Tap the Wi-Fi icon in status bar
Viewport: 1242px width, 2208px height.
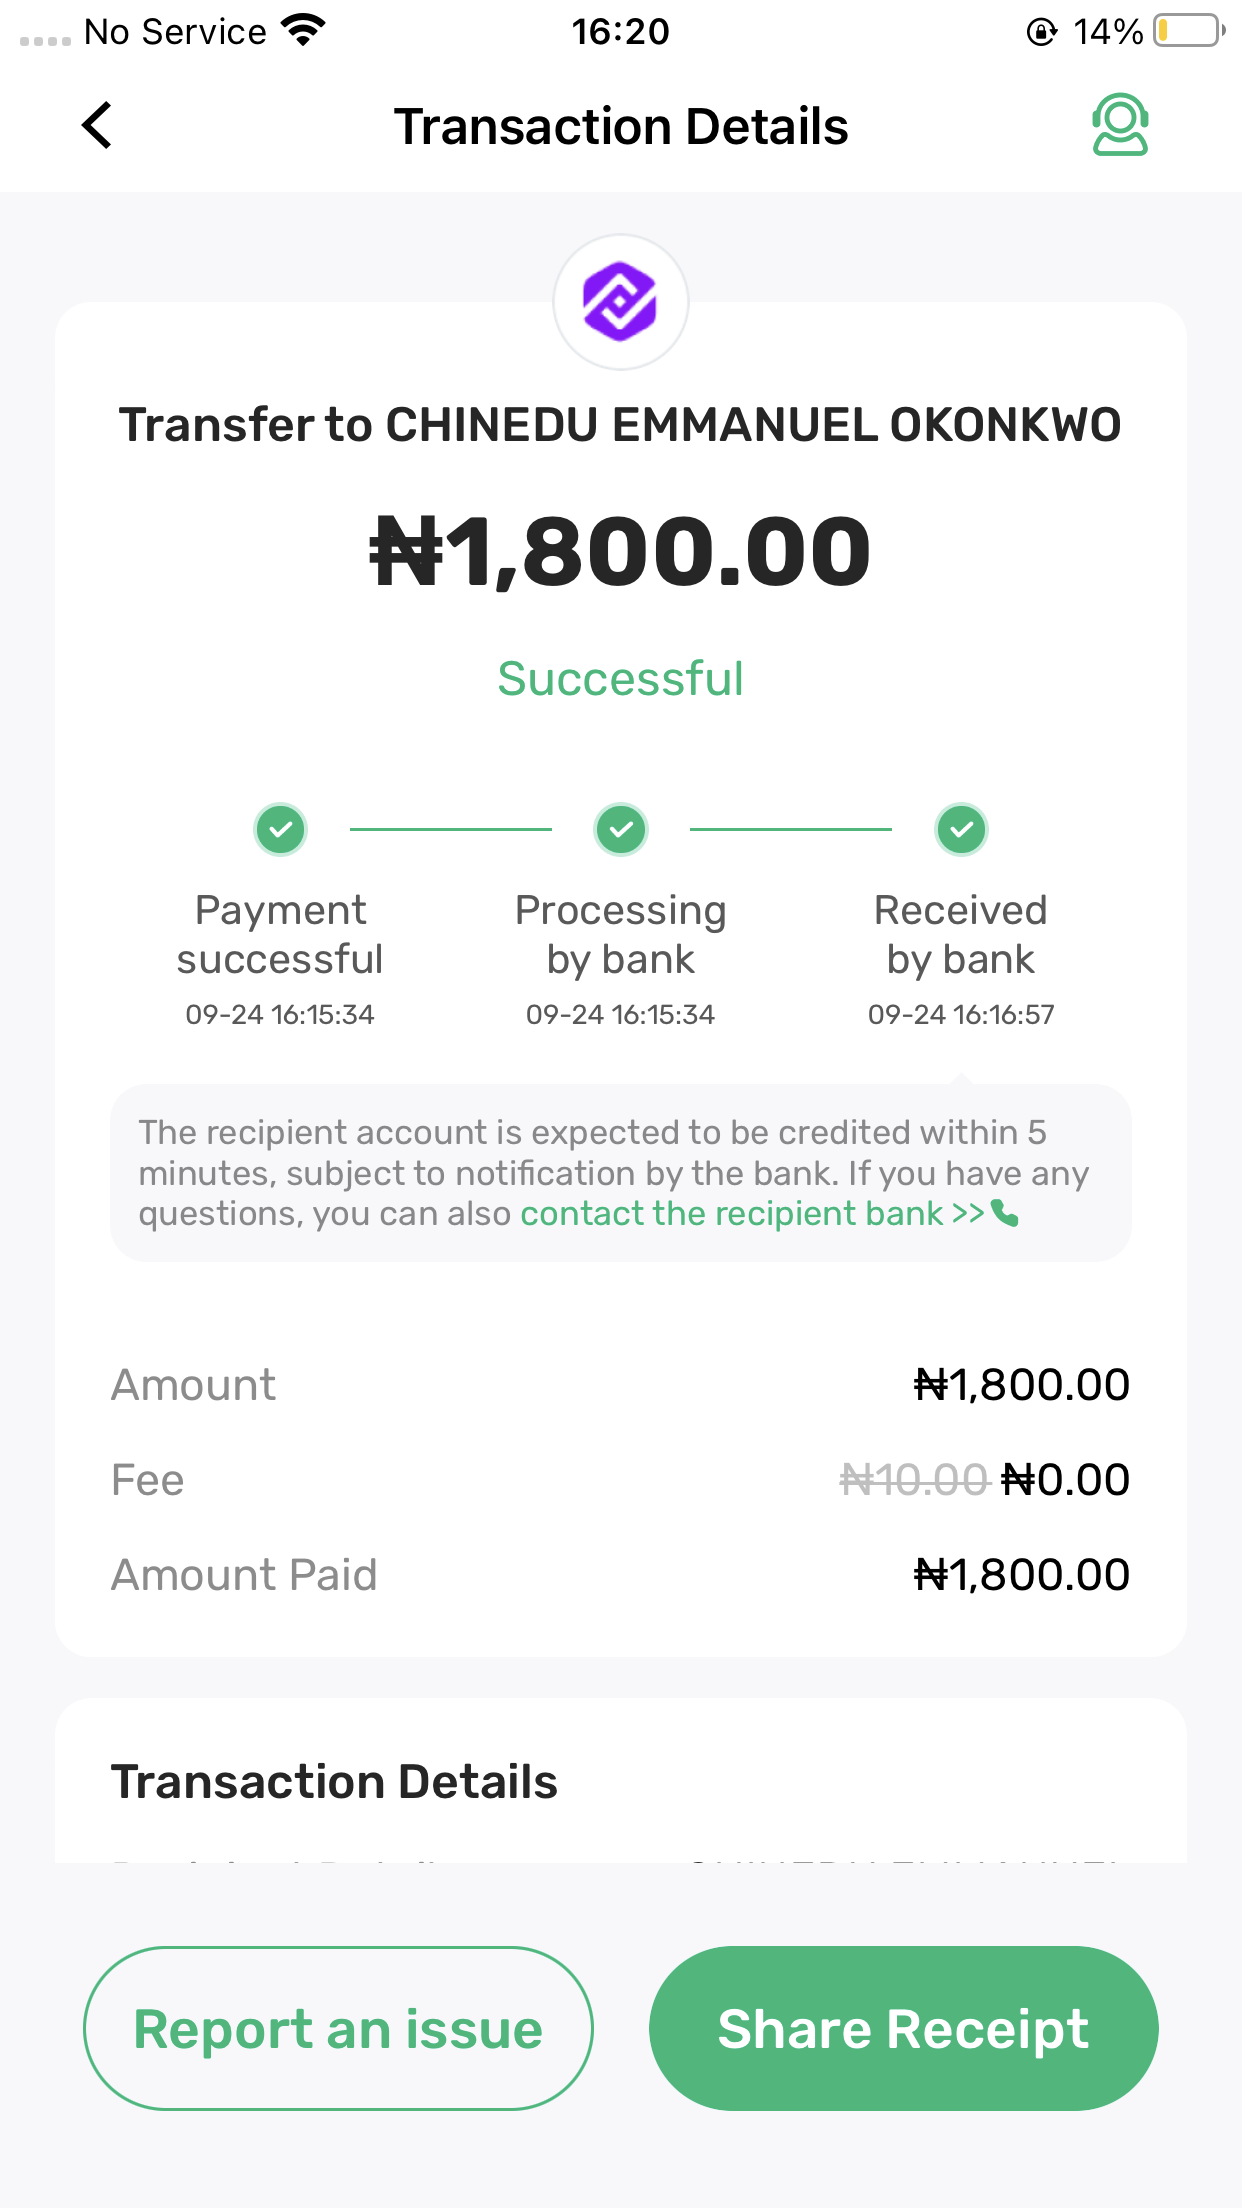[304, 31]
